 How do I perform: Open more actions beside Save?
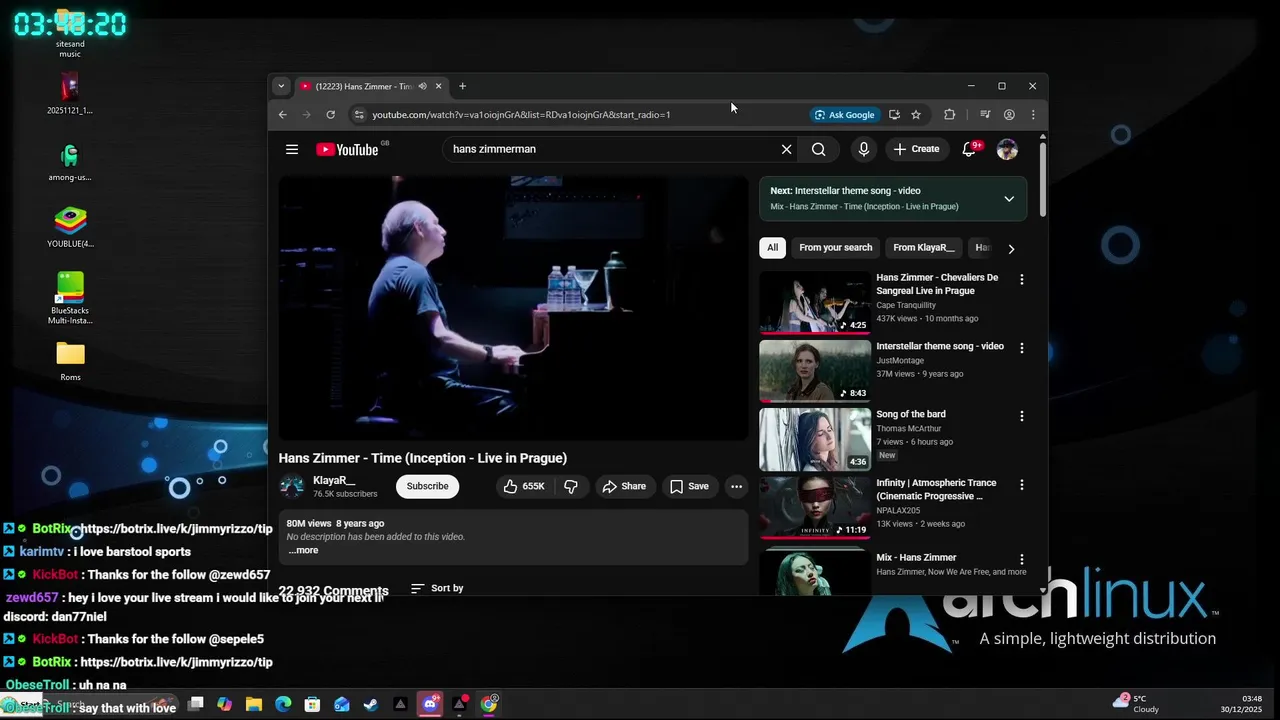736,486
